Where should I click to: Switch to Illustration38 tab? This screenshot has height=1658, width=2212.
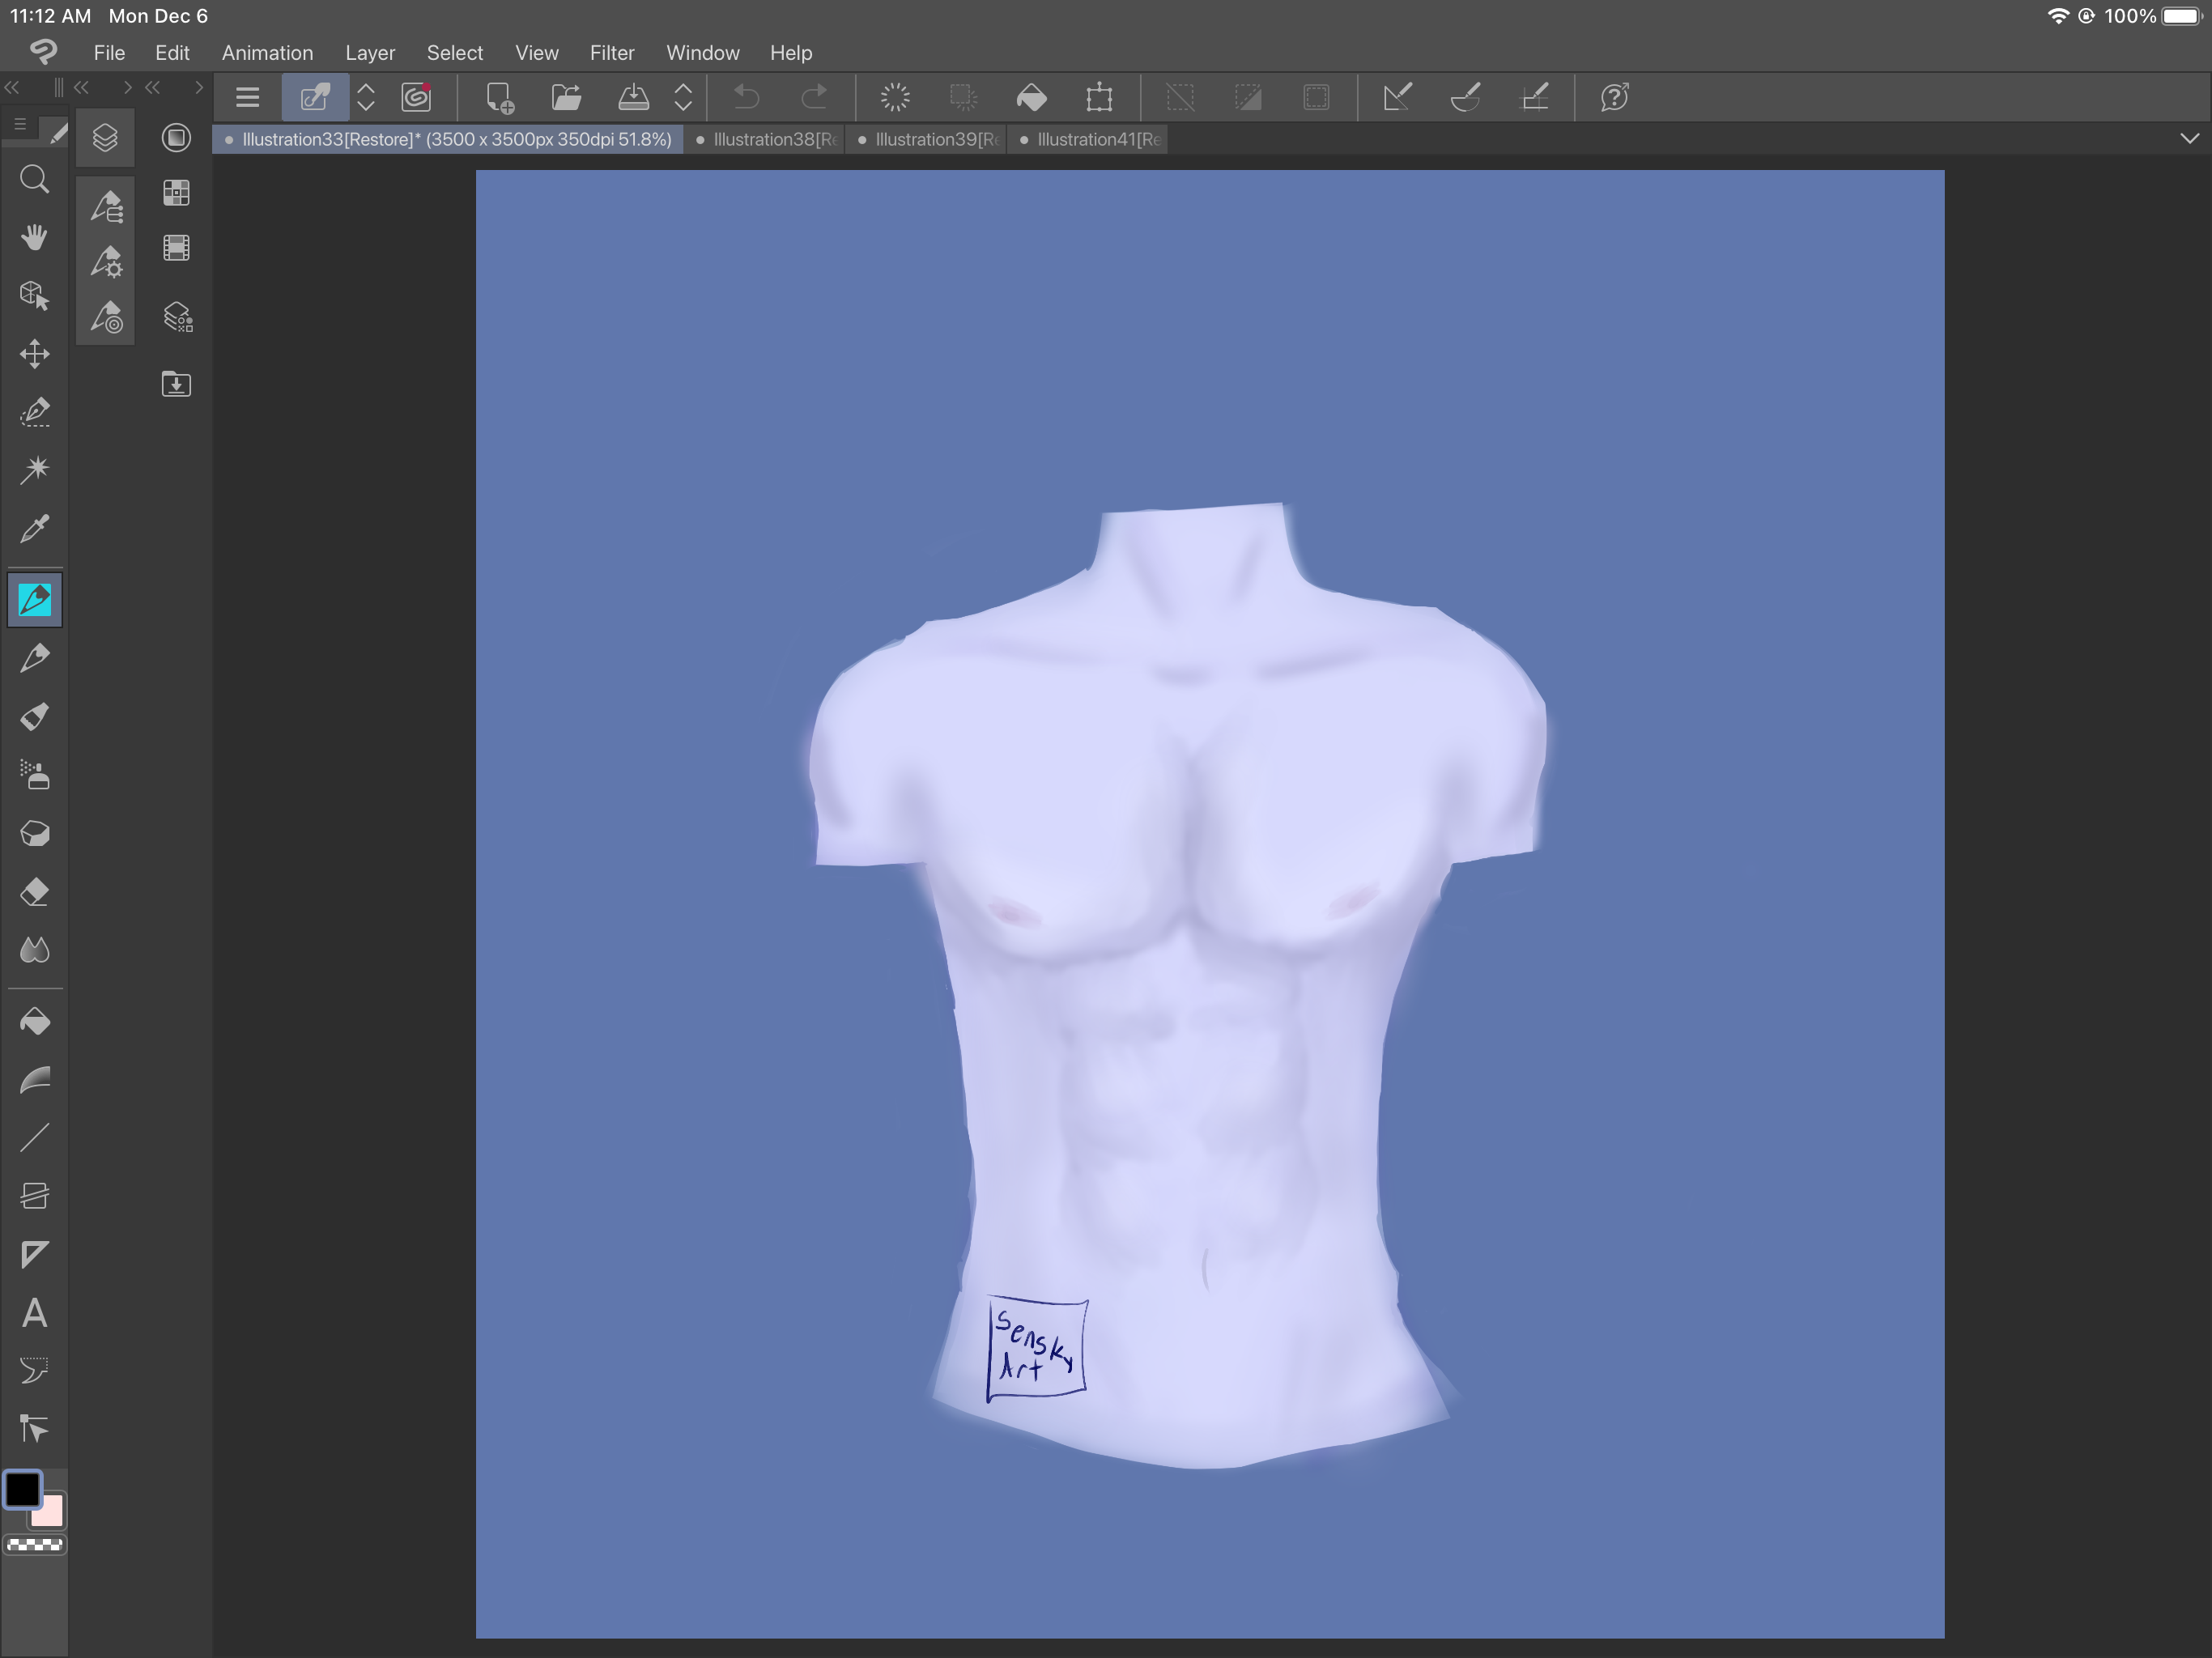(766, 139)
